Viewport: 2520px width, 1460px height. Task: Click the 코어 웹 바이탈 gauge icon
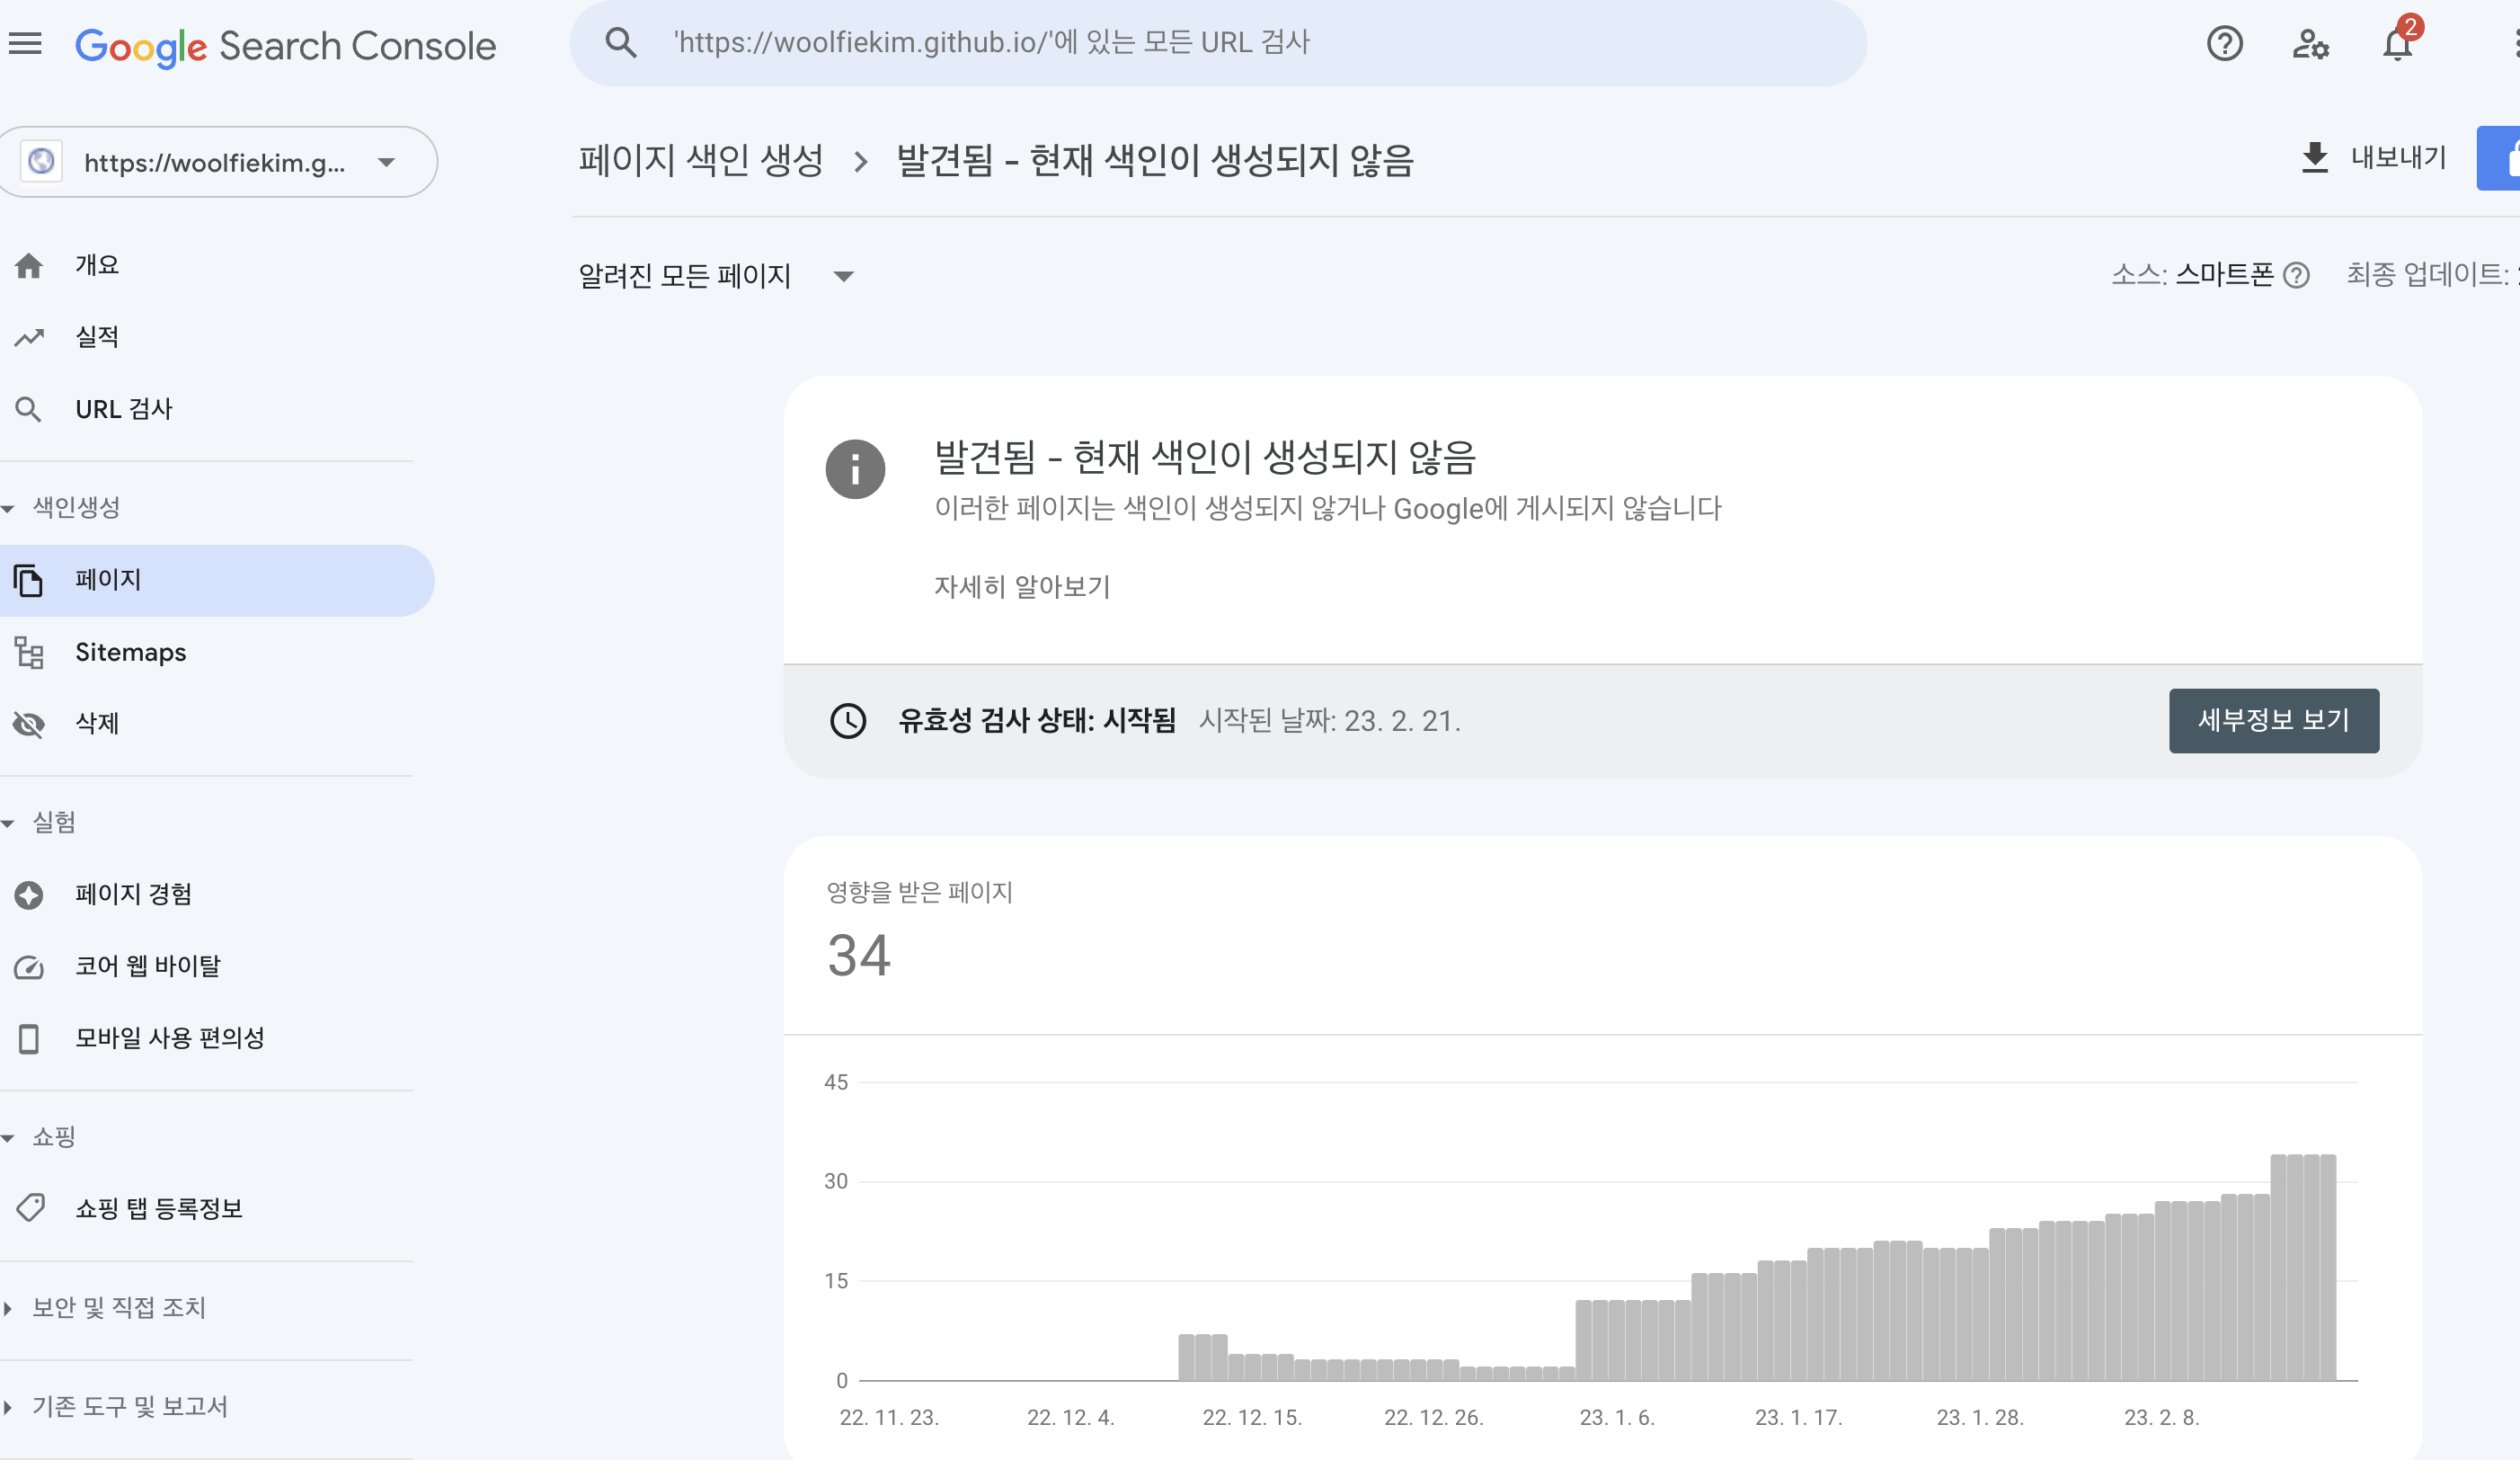(29, 967)
